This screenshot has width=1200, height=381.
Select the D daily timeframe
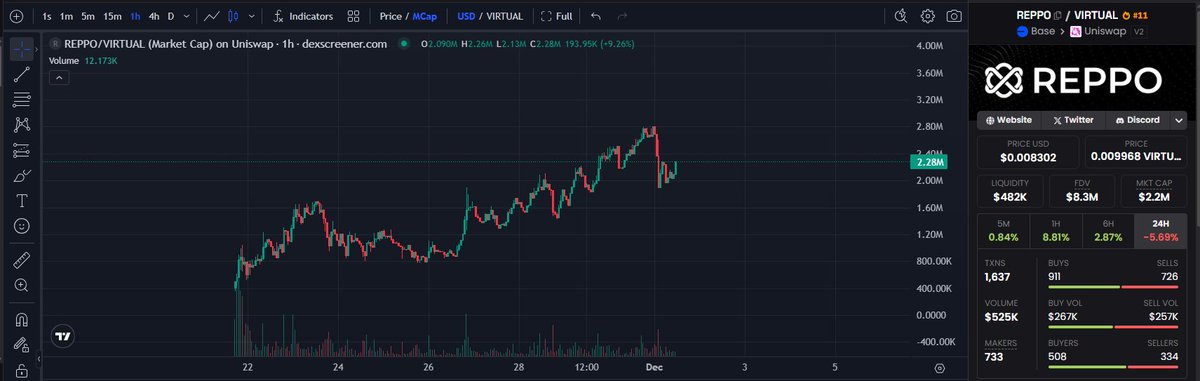[x=171, y=17]
